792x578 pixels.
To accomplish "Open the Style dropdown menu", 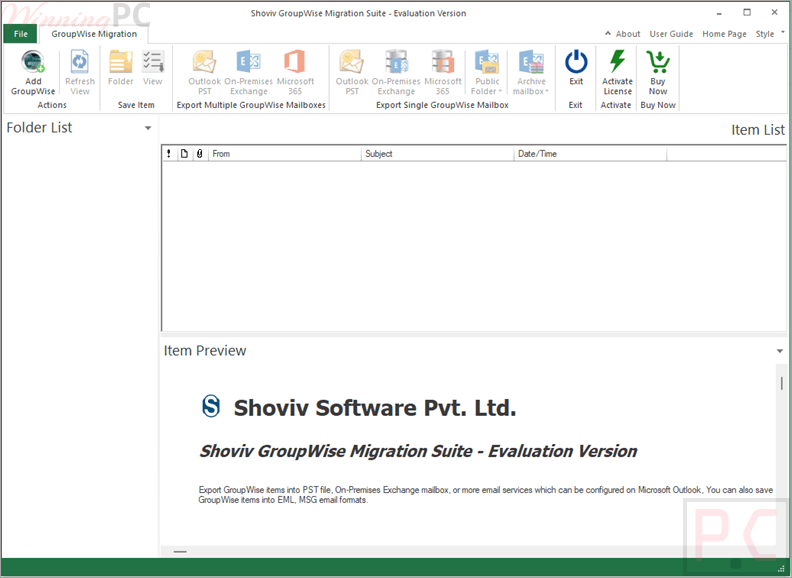I will pyautogui.click(x=770, y=34).
